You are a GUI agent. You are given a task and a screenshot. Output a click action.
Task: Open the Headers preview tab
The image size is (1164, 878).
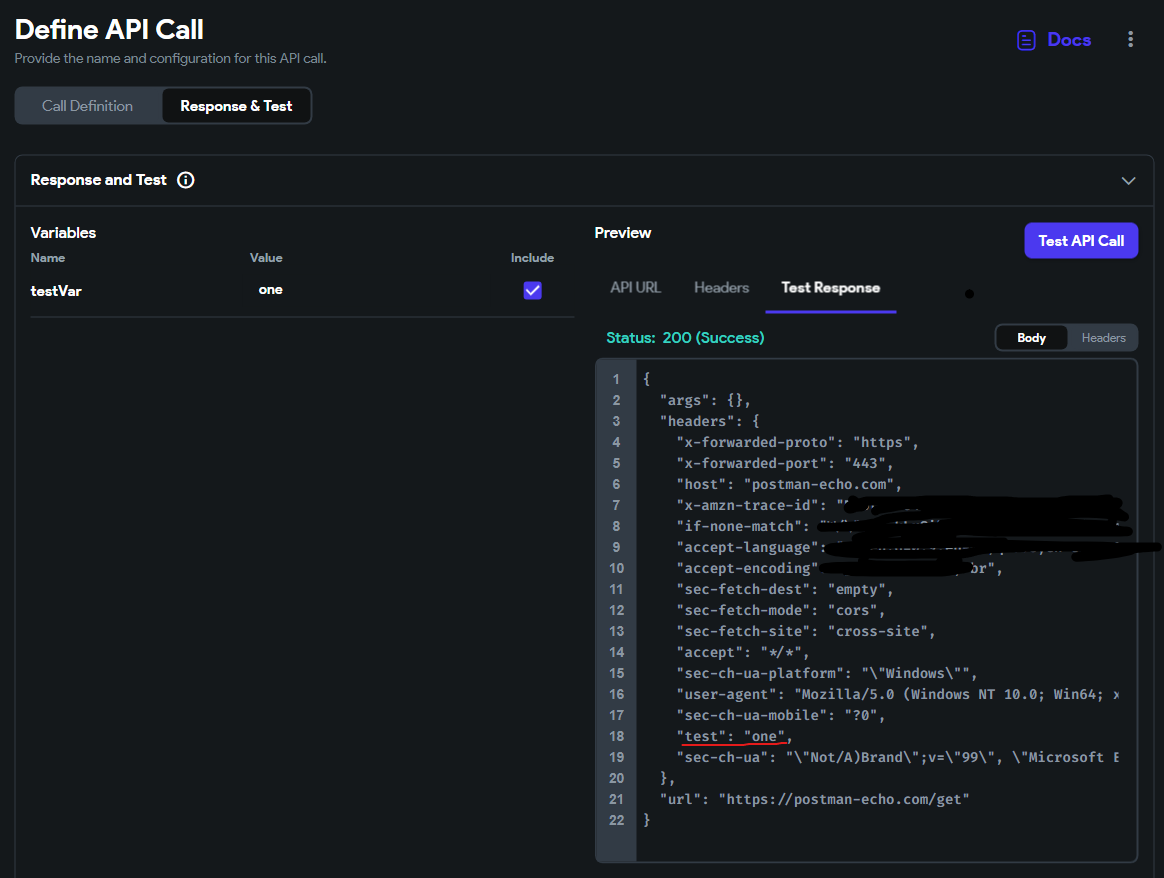coord(721,287)
